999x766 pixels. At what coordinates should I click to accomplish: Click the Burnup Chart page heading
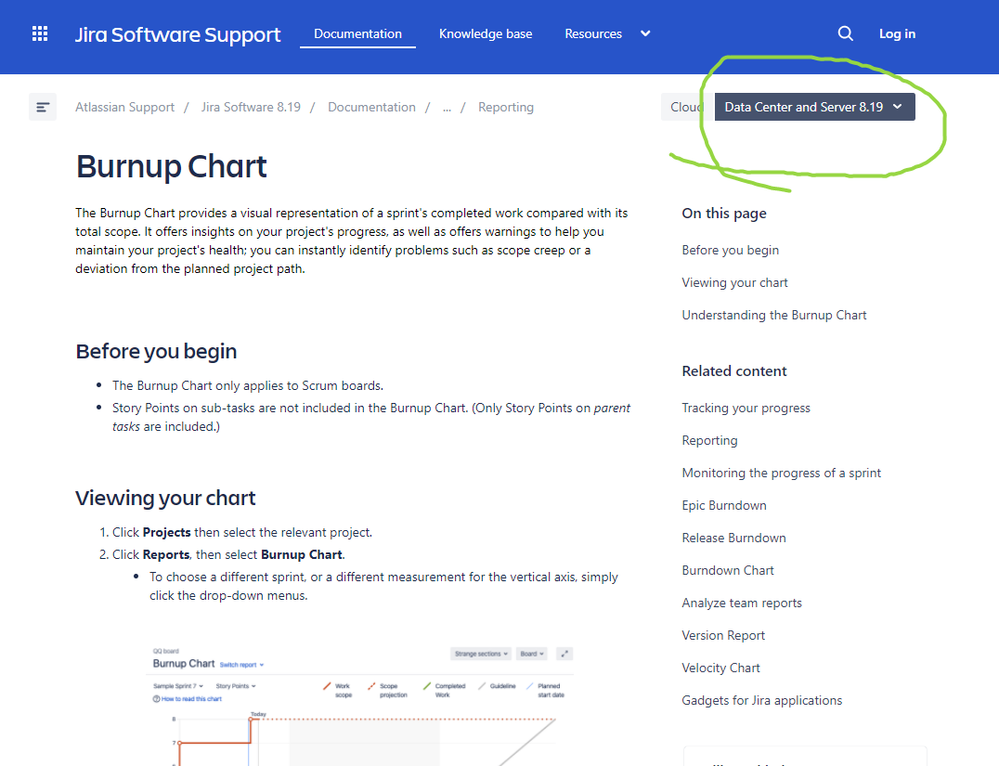[171, 166]
